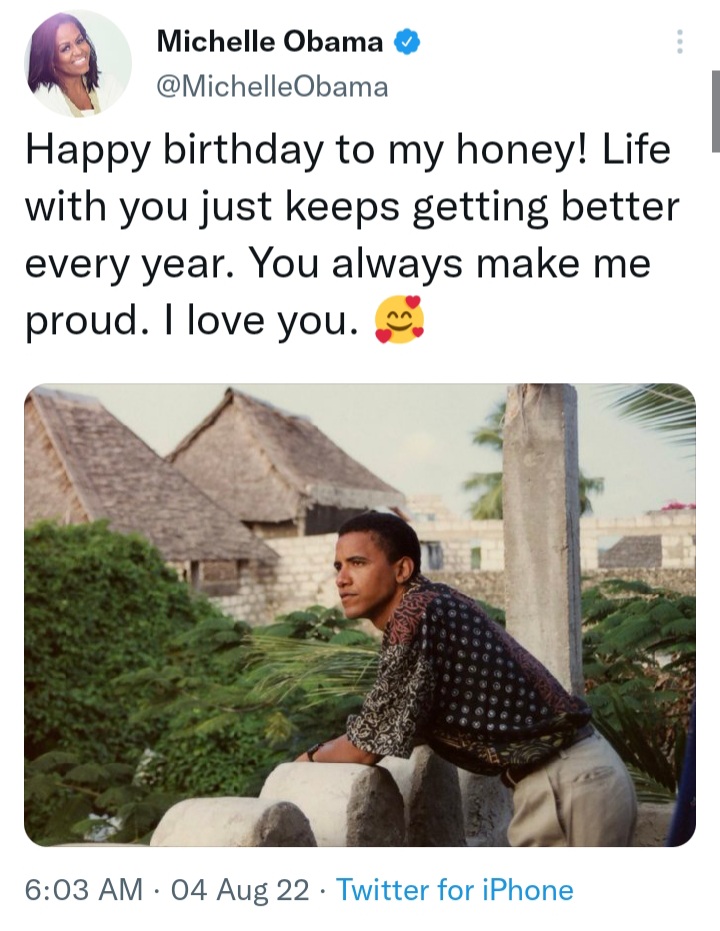Open the Michelle Obama display name
This screenshot has width=720, height=931.
pos(270,42)
